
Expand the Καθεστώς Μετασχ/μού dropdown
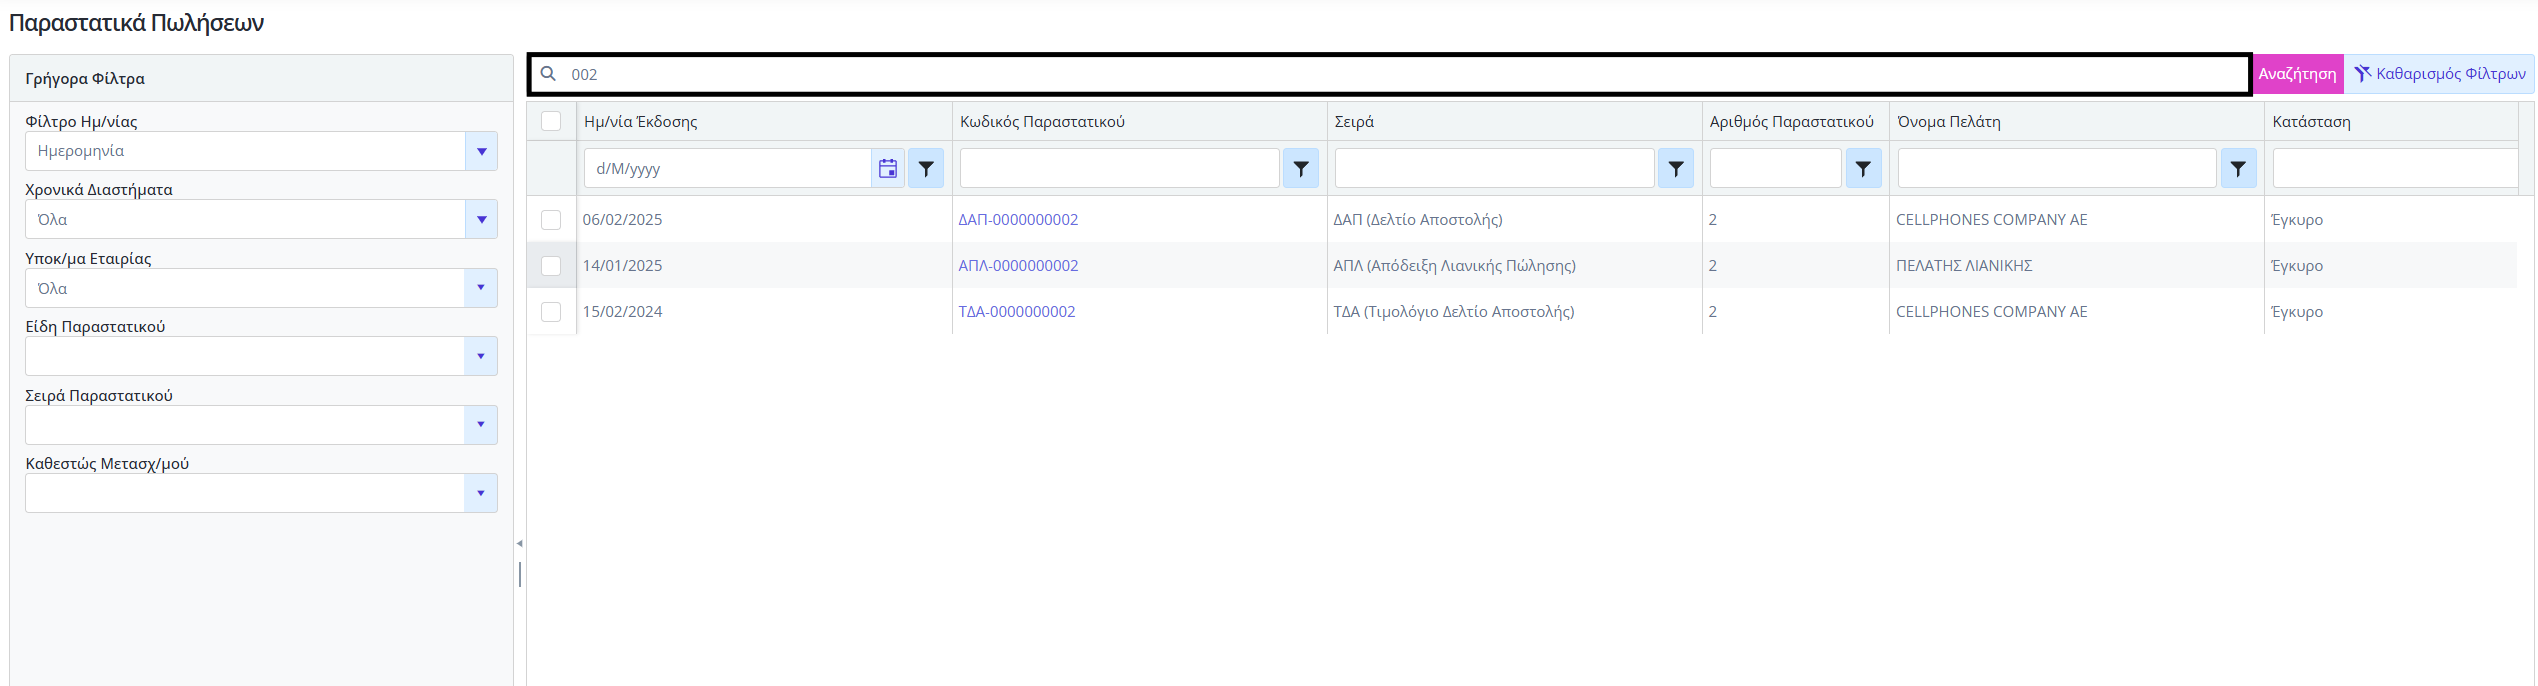[x=481, y=493]
